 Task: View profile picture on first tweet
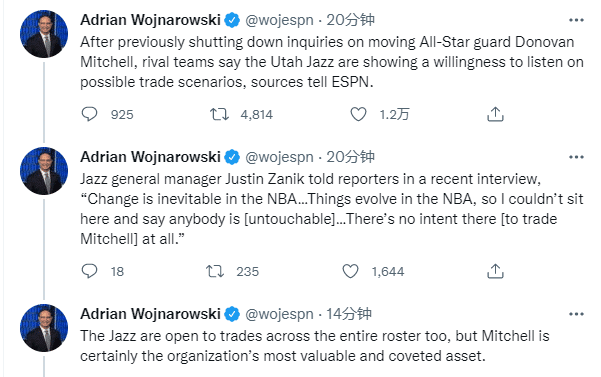click(44, 34)
